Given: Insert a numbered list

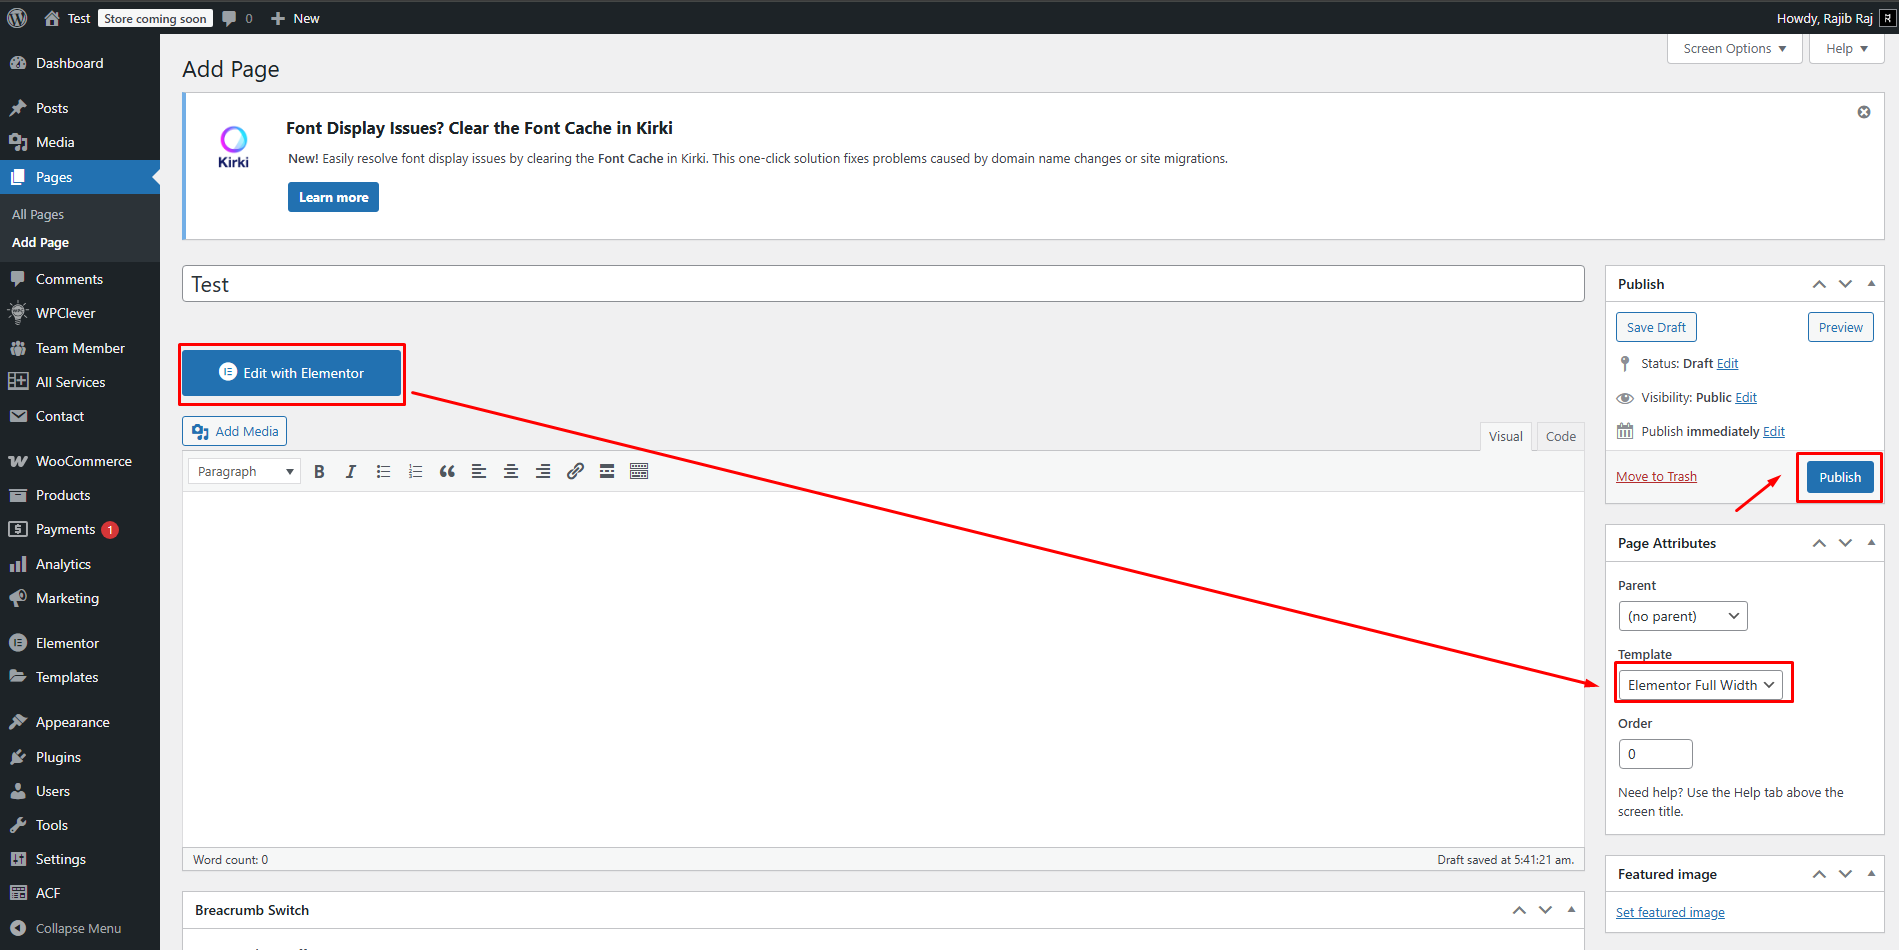Looking at the screenshot, I should click(415, 471).
